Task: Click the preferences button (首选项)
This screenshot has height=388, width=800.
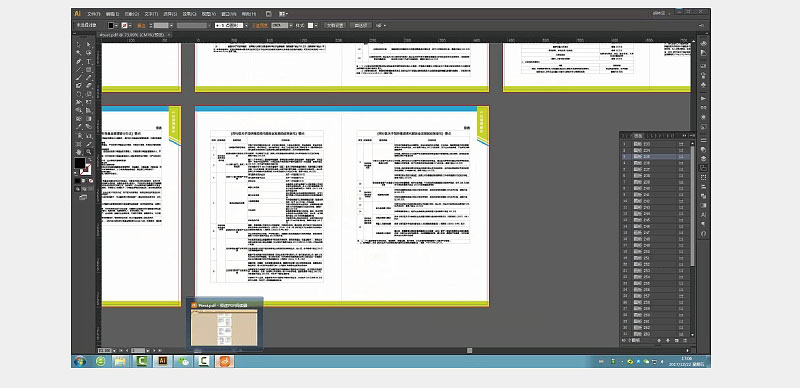Action: 361,26
